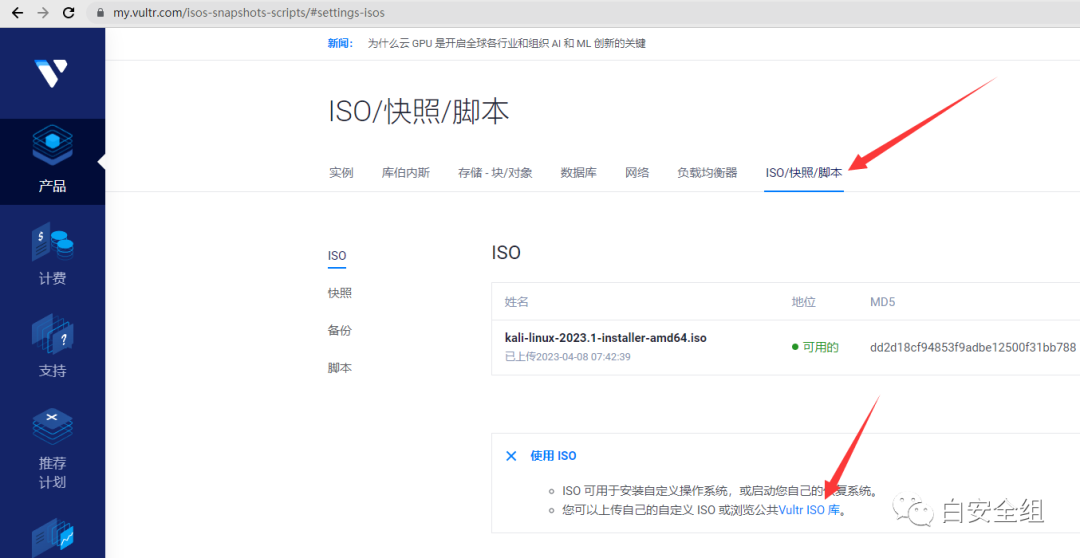Click the MD5 hash dd2d18cf94853f9adbe12500f31bb788

(x=973, y=347)
